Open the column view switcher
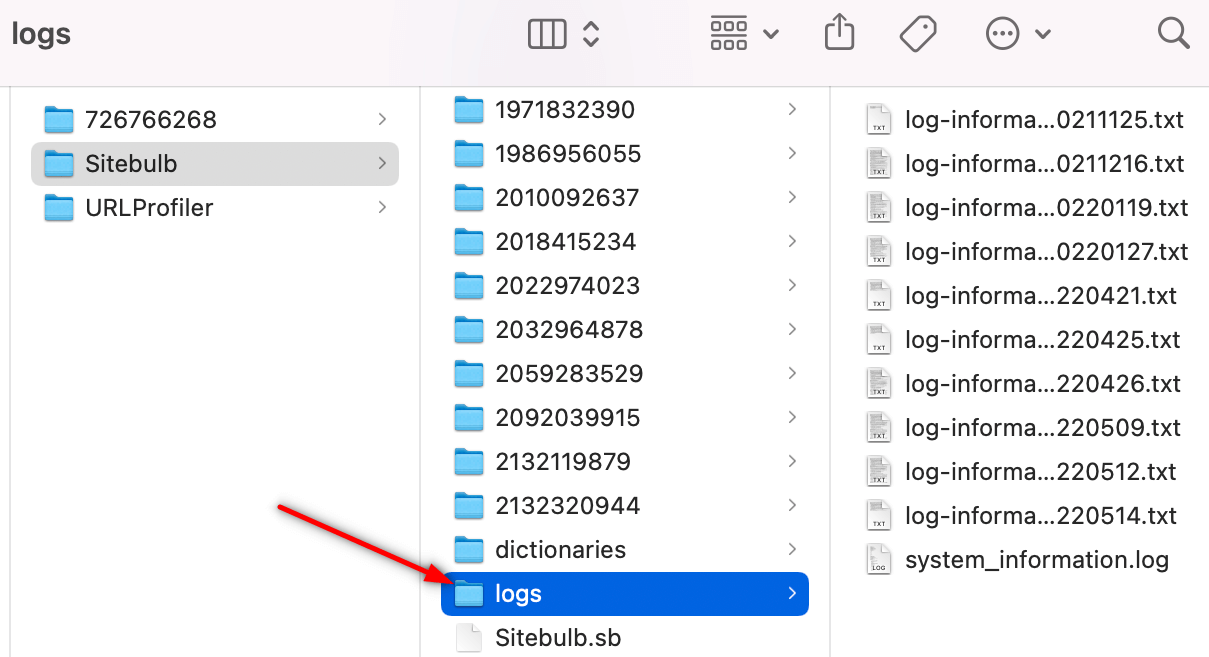This screenshot has height=657, width=1209. coord(547,35)
